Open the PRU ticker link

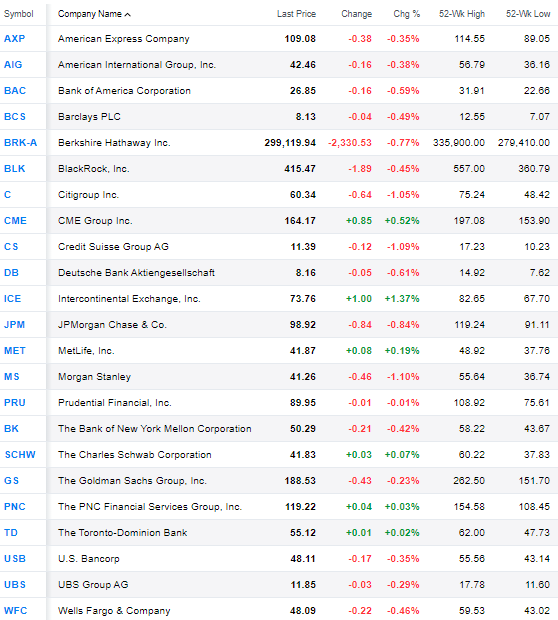coord(15,403)
